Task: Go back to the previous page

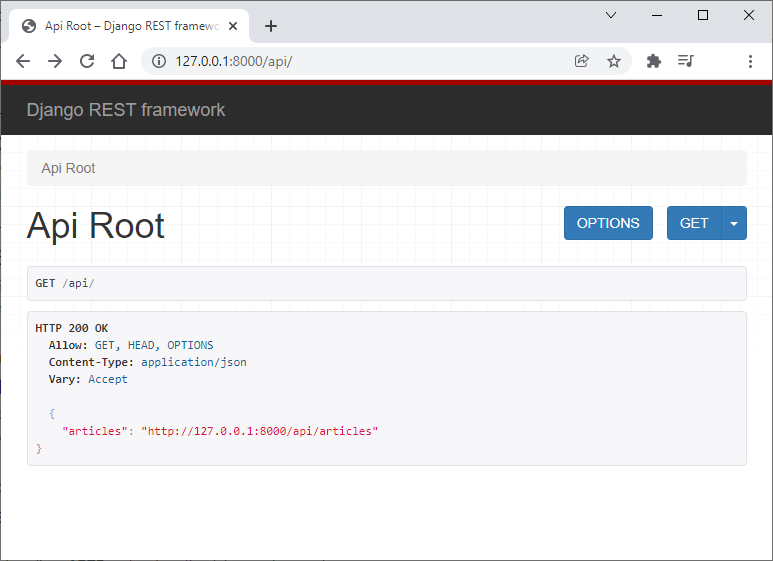Action: pos(23,61)
